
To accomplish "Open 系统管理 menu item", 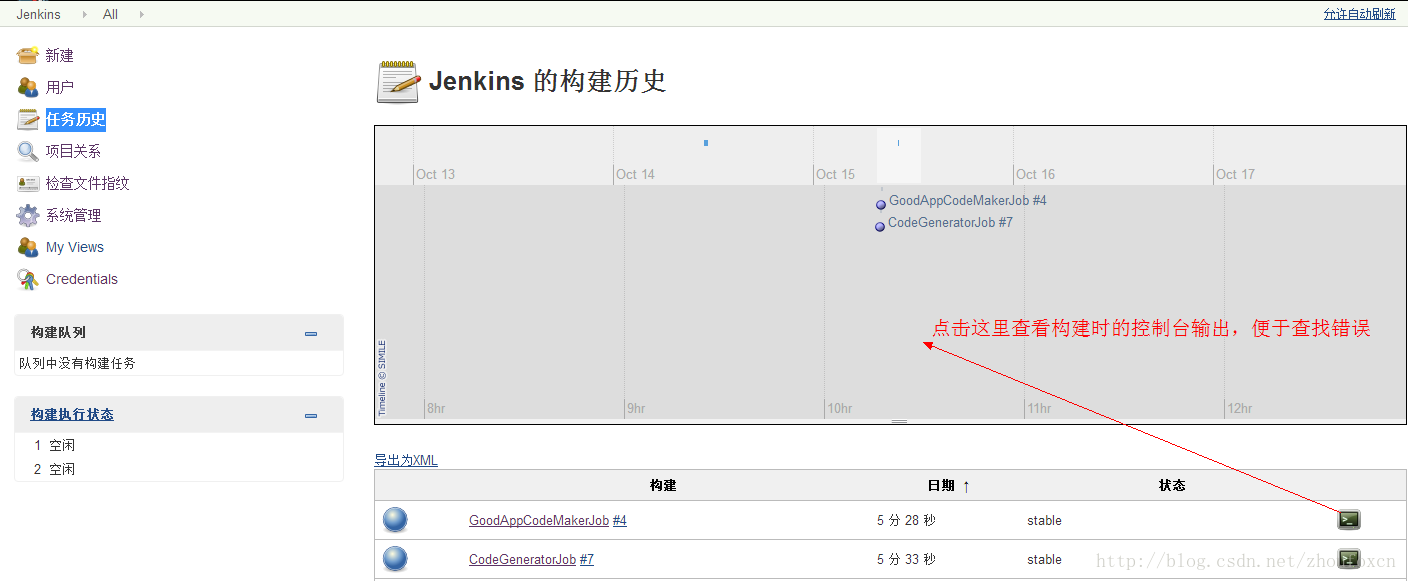I will tap(73, 215).
